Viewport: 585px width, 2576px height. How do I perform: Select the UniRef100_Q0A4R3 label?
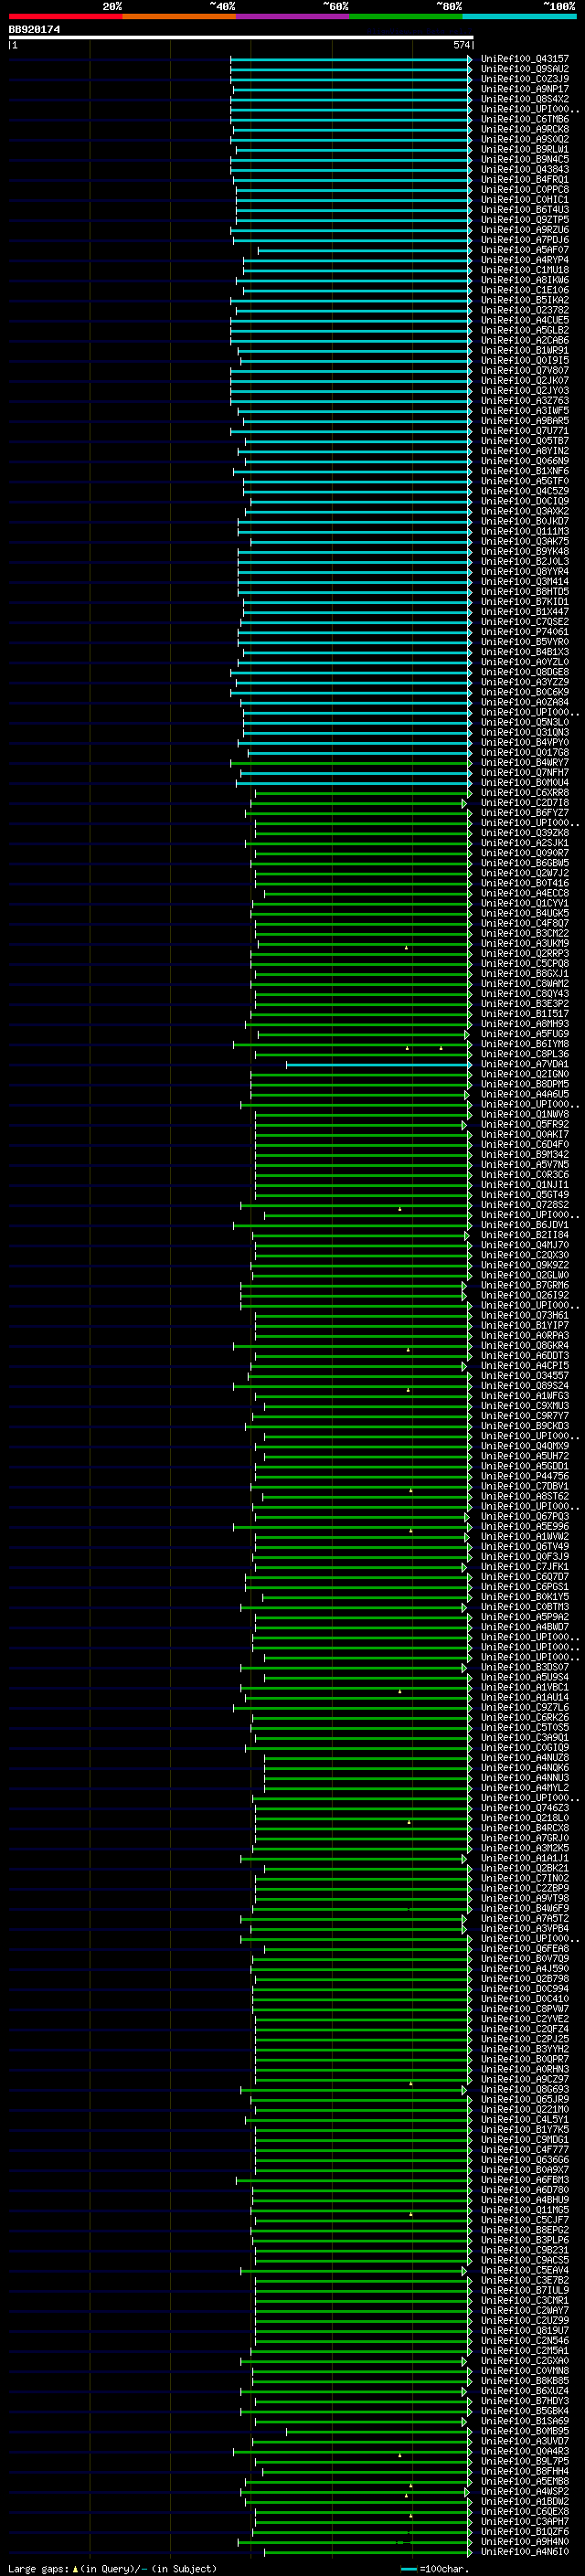525,2451
